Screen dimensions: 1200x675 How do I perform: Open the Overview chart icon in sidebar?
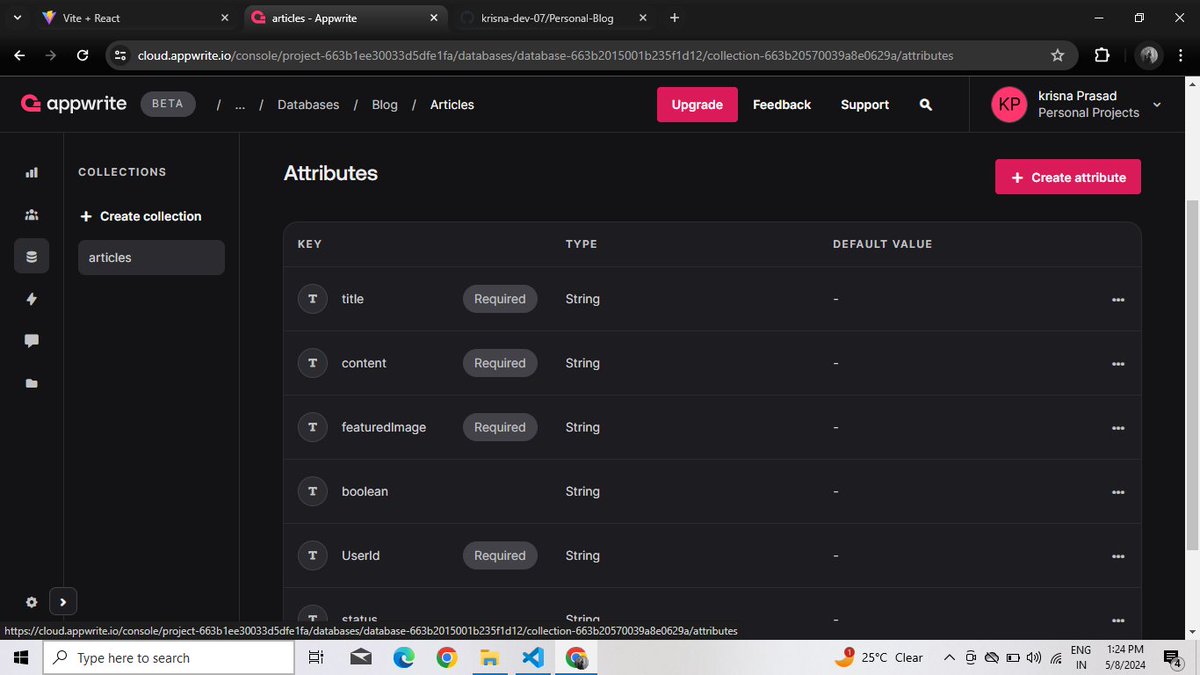(31, 172)
